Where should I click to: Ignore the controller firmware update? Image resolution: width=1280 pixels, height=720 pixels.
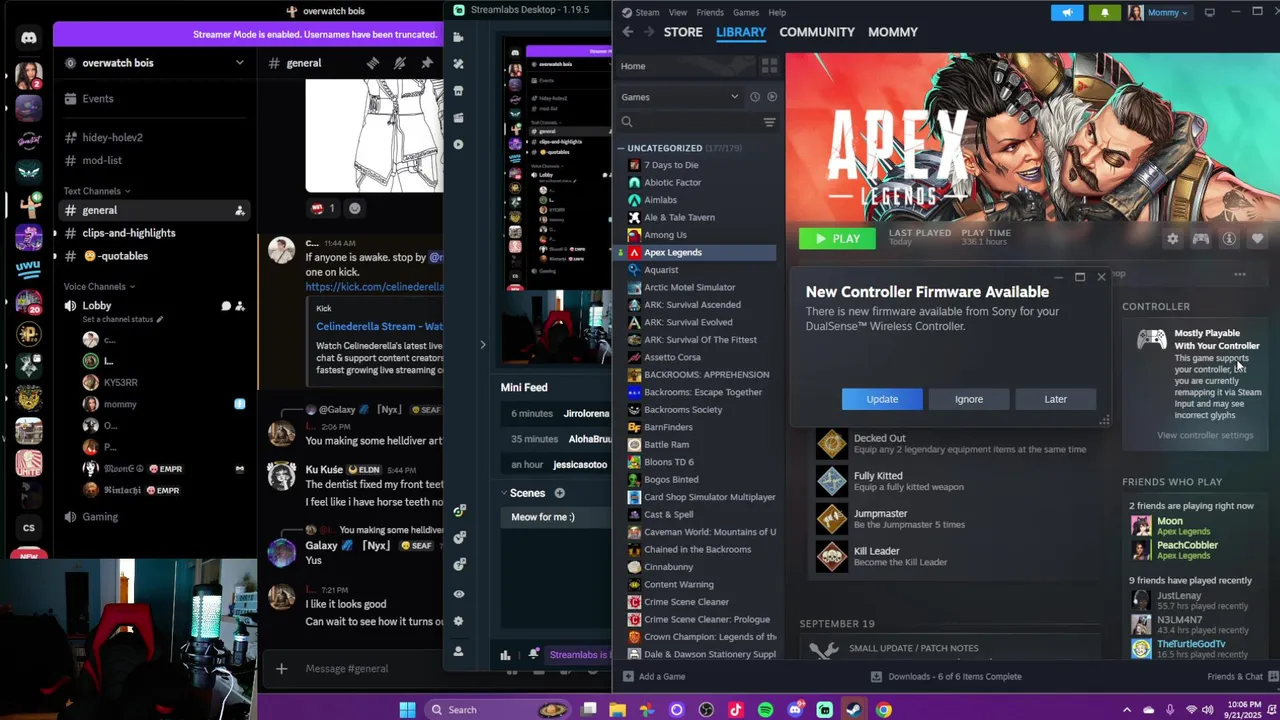point(969,399)
